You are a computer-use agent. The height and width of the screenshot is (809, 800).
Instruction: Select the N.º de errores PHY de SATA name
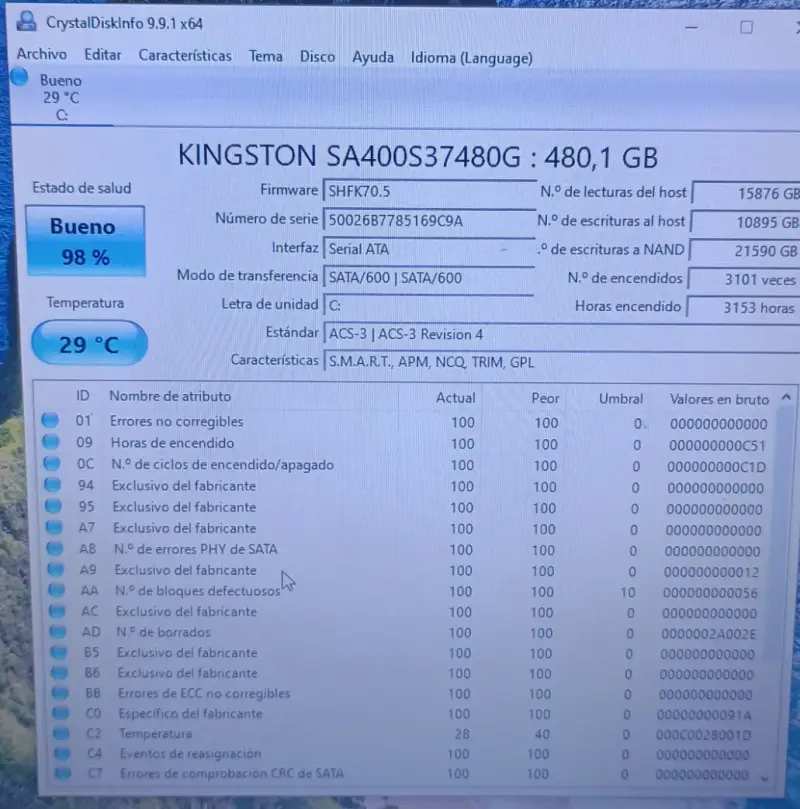(x=195, y=549)
